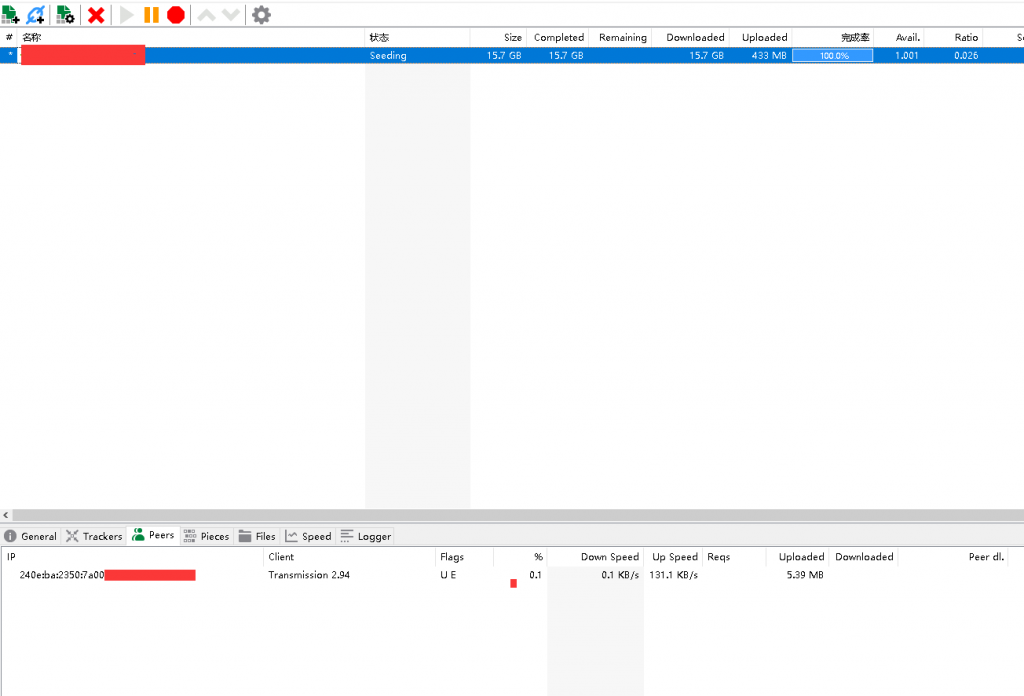Remove the torrent with the red X
Viewport: 1024px width, 696px height.
coord(96,15)
